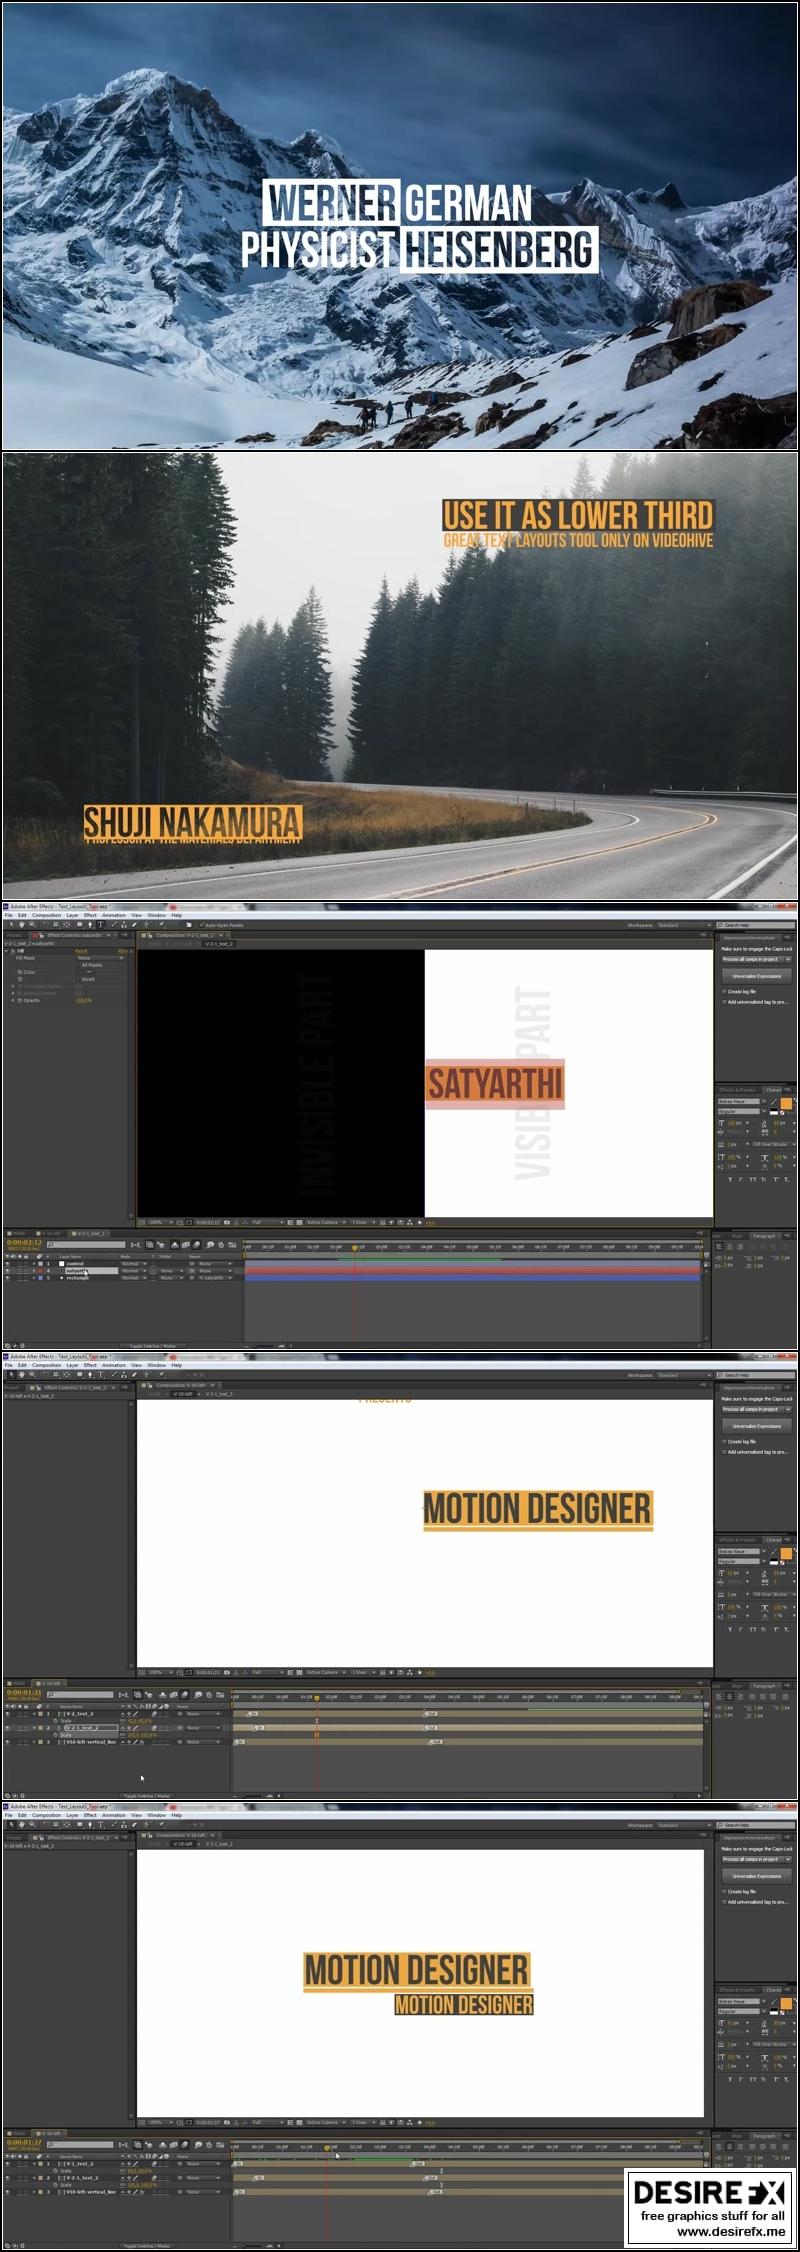Open control layer blending Mode dropdown
Image resolution: width=800 pixels, height=2252 pixels.
point(134,1263)
